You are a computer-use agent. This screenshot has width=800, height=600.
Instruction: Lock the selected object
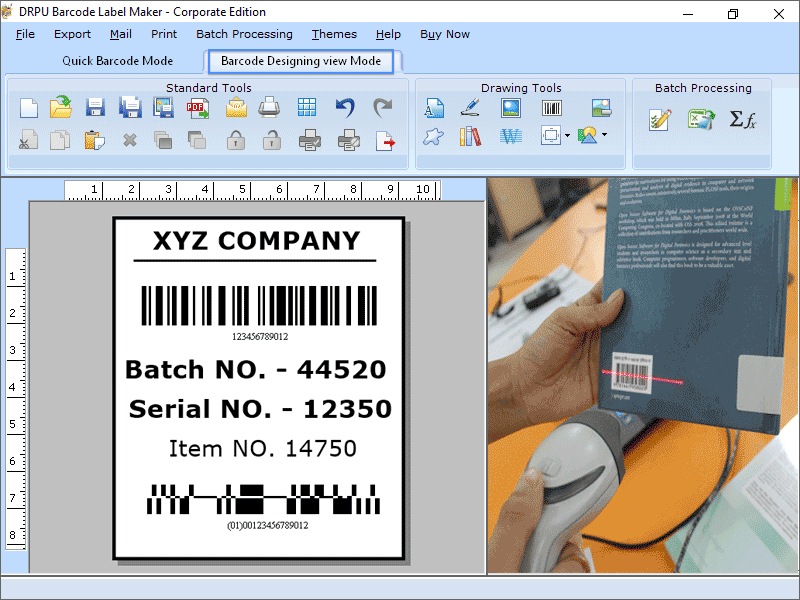coord(236,140)
